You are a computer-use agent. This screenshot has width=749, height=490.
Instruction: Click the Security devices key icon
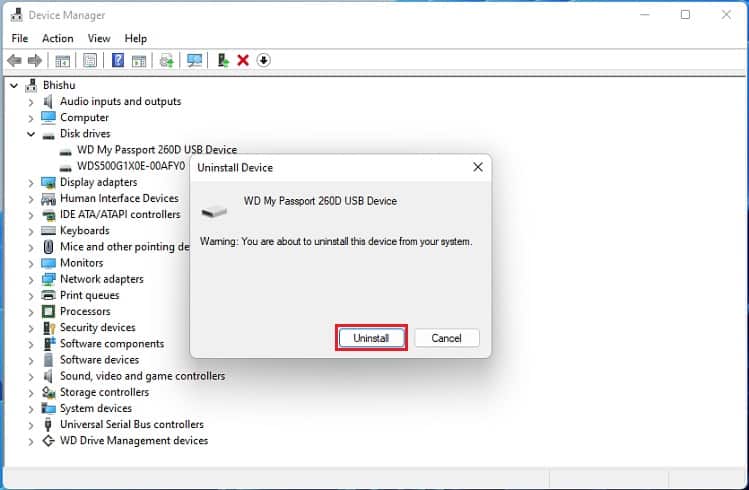tap(49, 328)
